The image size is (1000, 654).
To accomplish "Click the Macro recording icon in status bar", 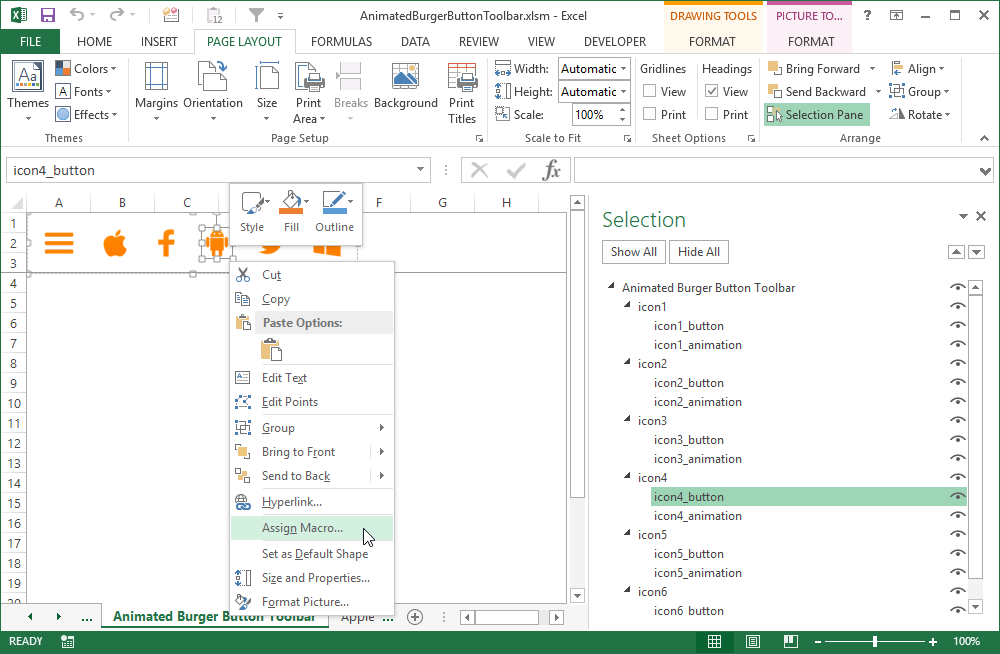I will coord(67,641).
